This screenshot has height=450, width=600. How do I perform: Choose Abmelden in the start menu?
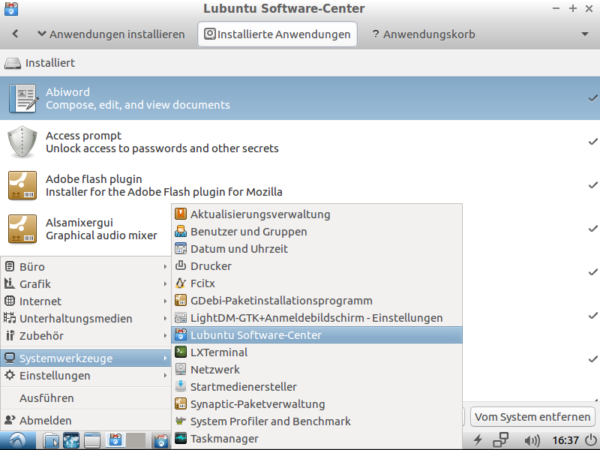86,420
